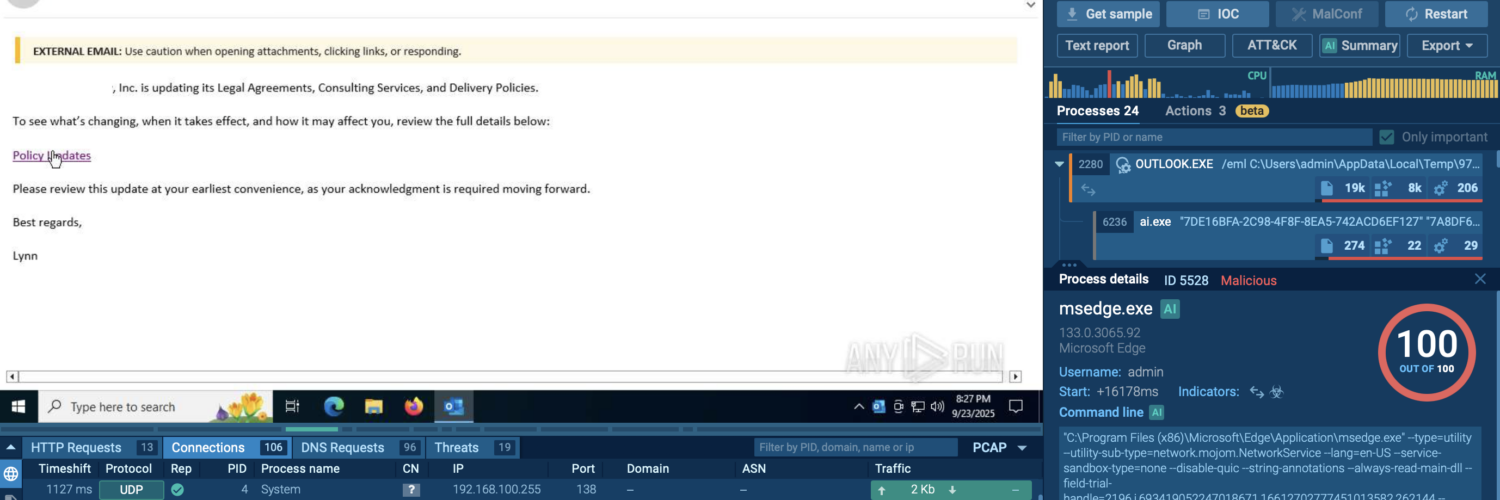Open the Connections tab
This screenshot has height=500, width=1500.
227,447
